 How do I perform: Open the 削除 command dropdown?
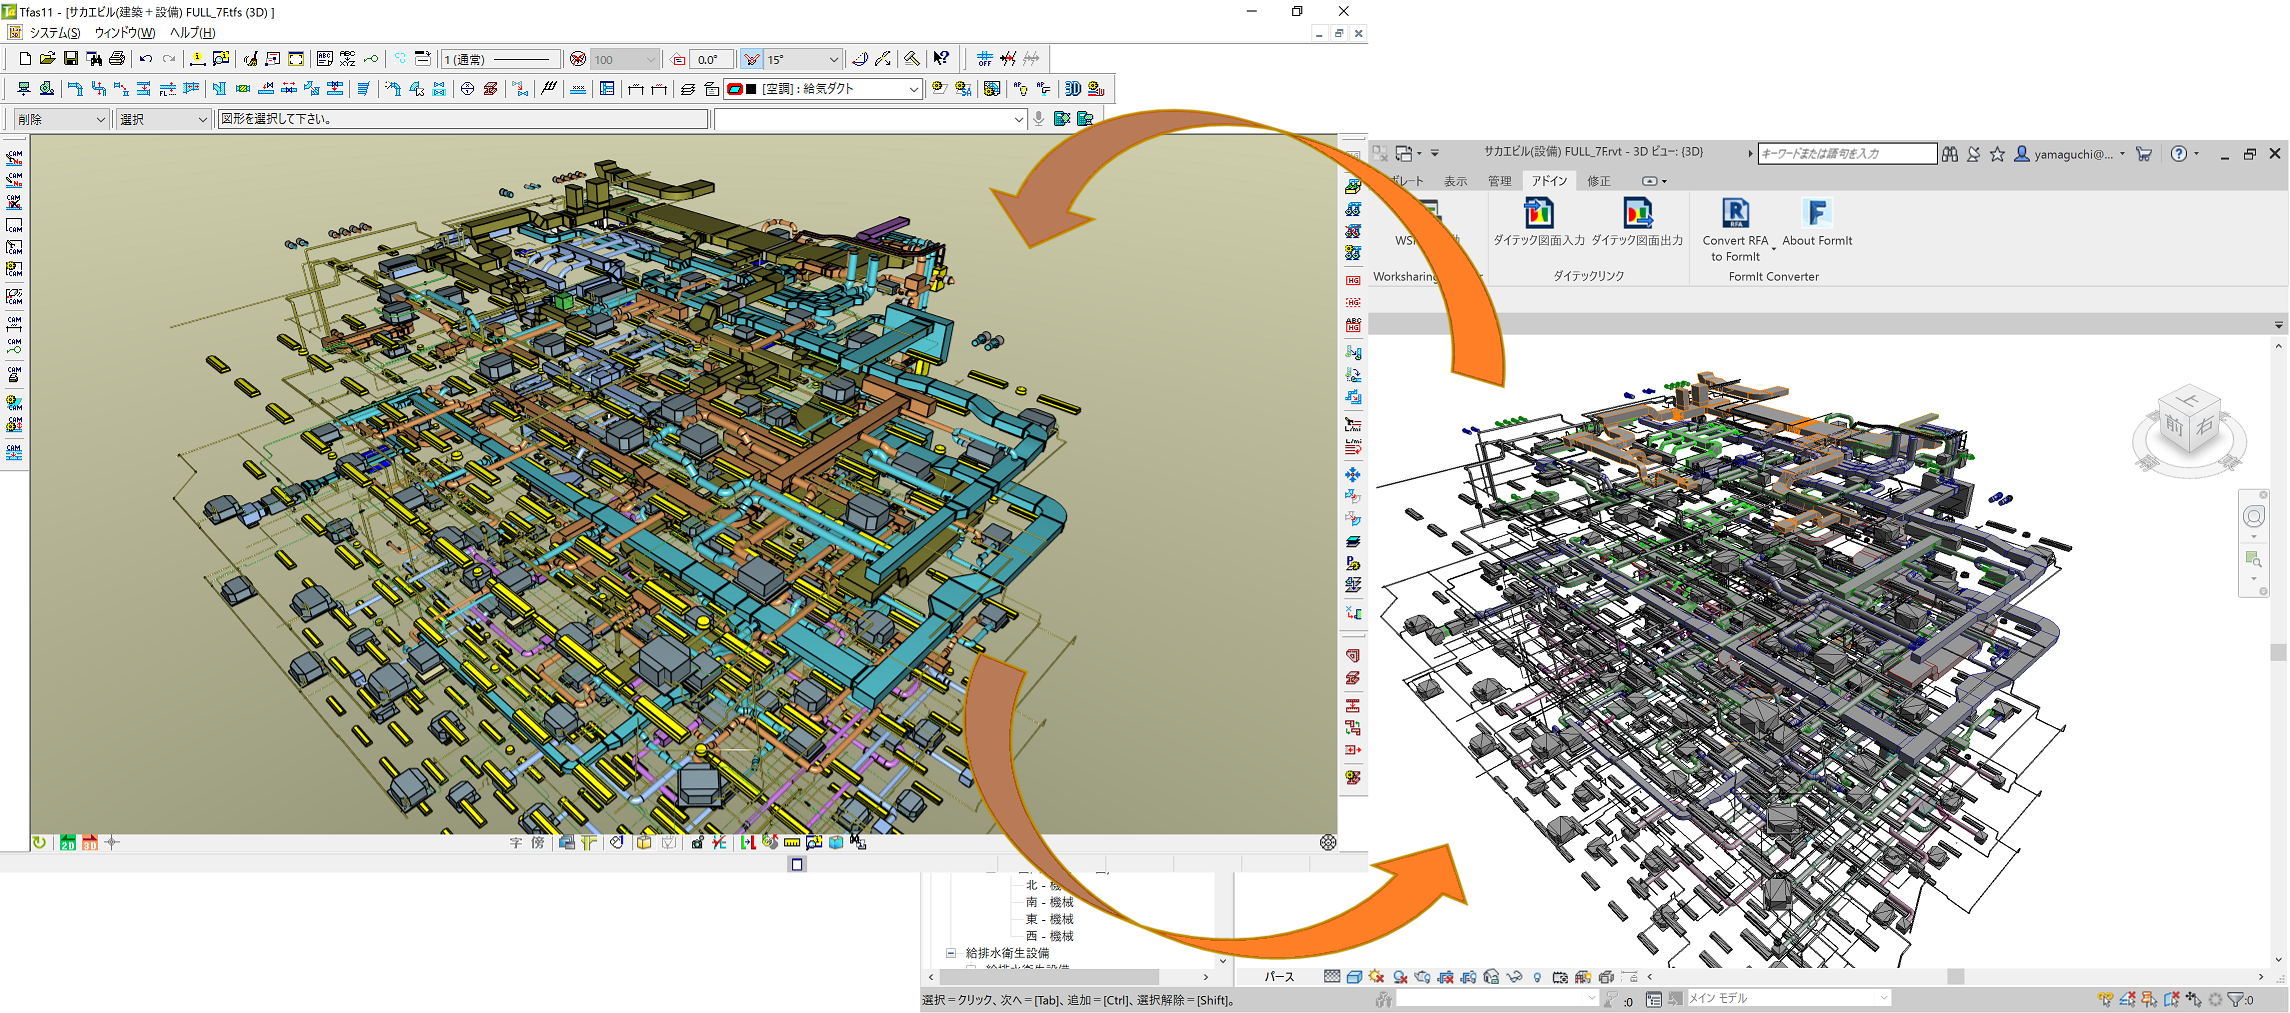click(x=100, y=120)
